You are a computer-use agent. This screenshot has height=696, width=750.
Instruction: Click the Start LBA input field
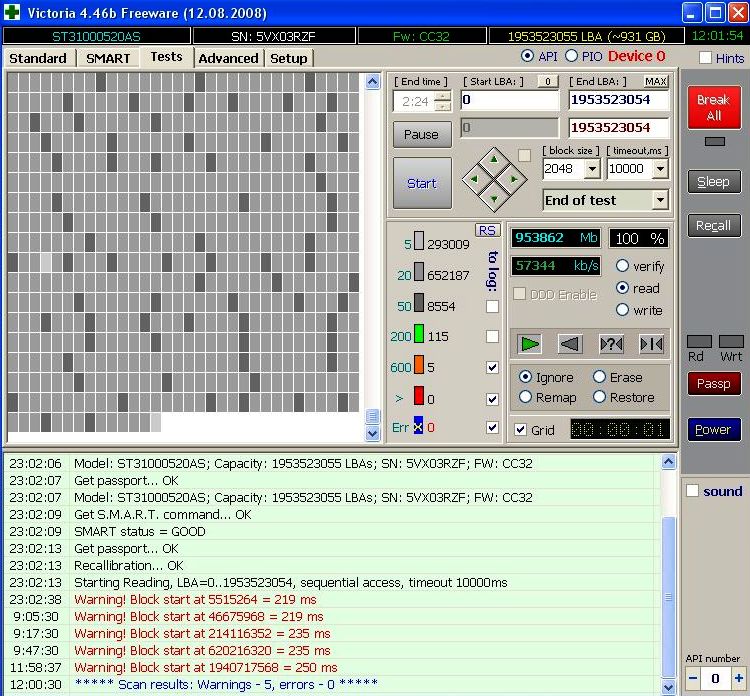point(509,100)
